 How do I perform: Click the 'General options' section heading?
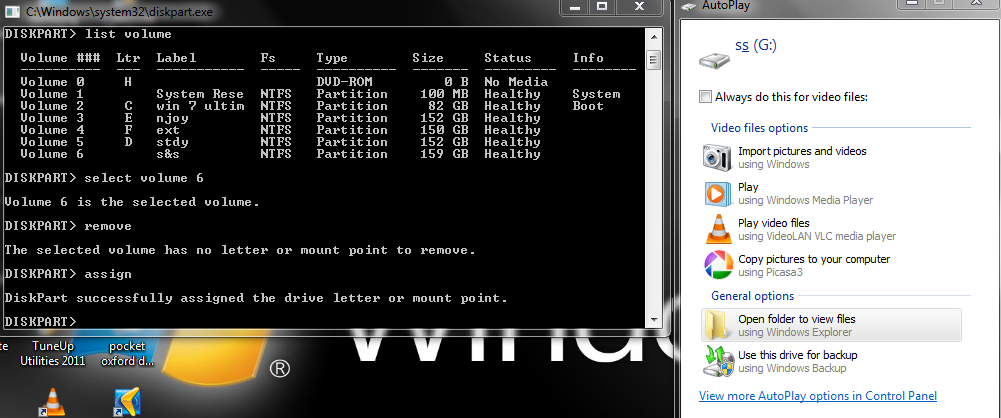point(752,296)
